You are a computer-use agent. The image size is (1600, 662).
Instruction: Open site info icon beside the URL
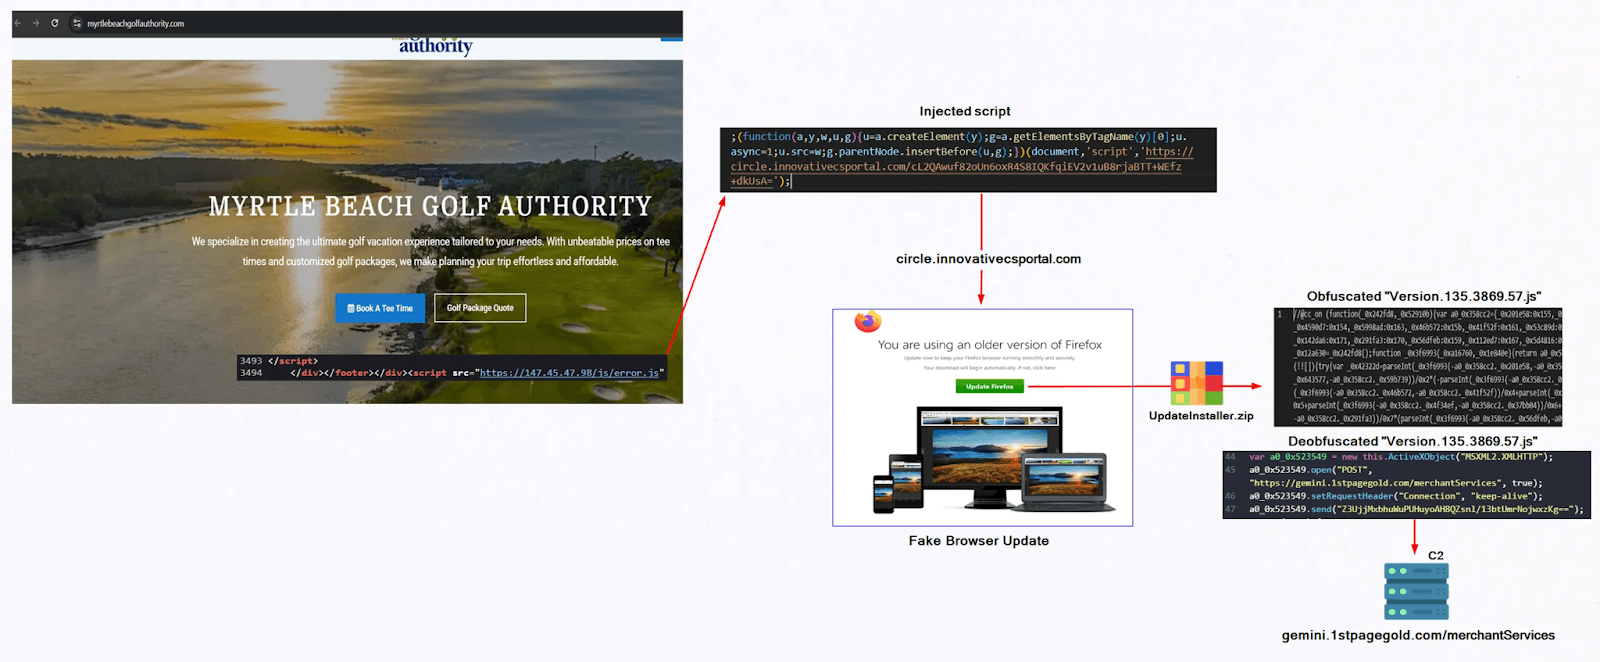(x=77, y=23)
